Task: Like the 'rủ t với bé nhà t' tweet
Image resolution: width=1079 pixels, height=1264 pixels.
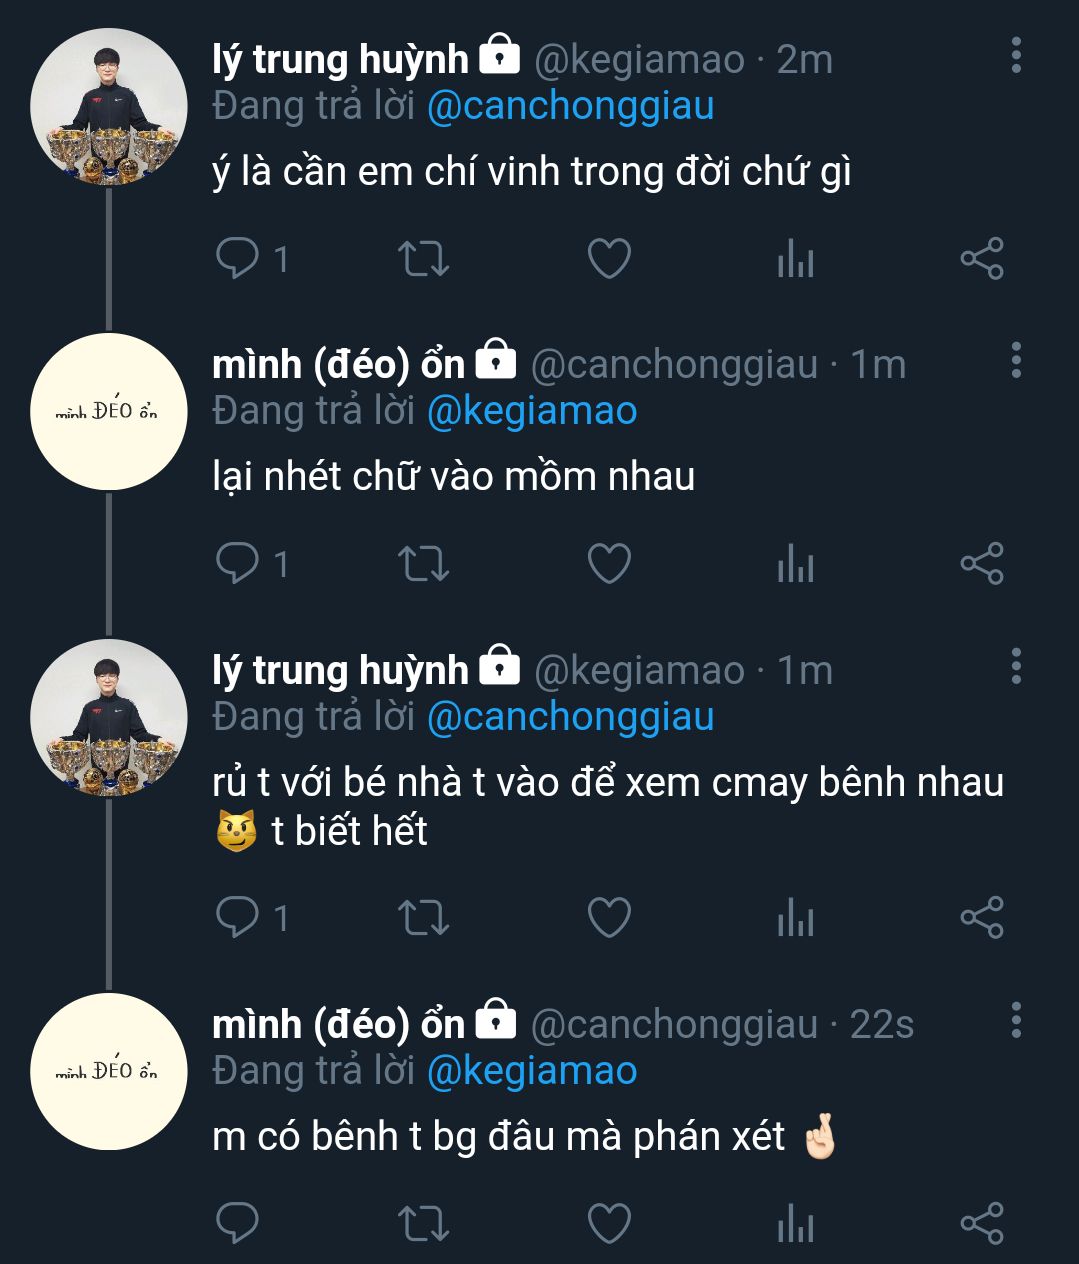Action: [608, 917]
